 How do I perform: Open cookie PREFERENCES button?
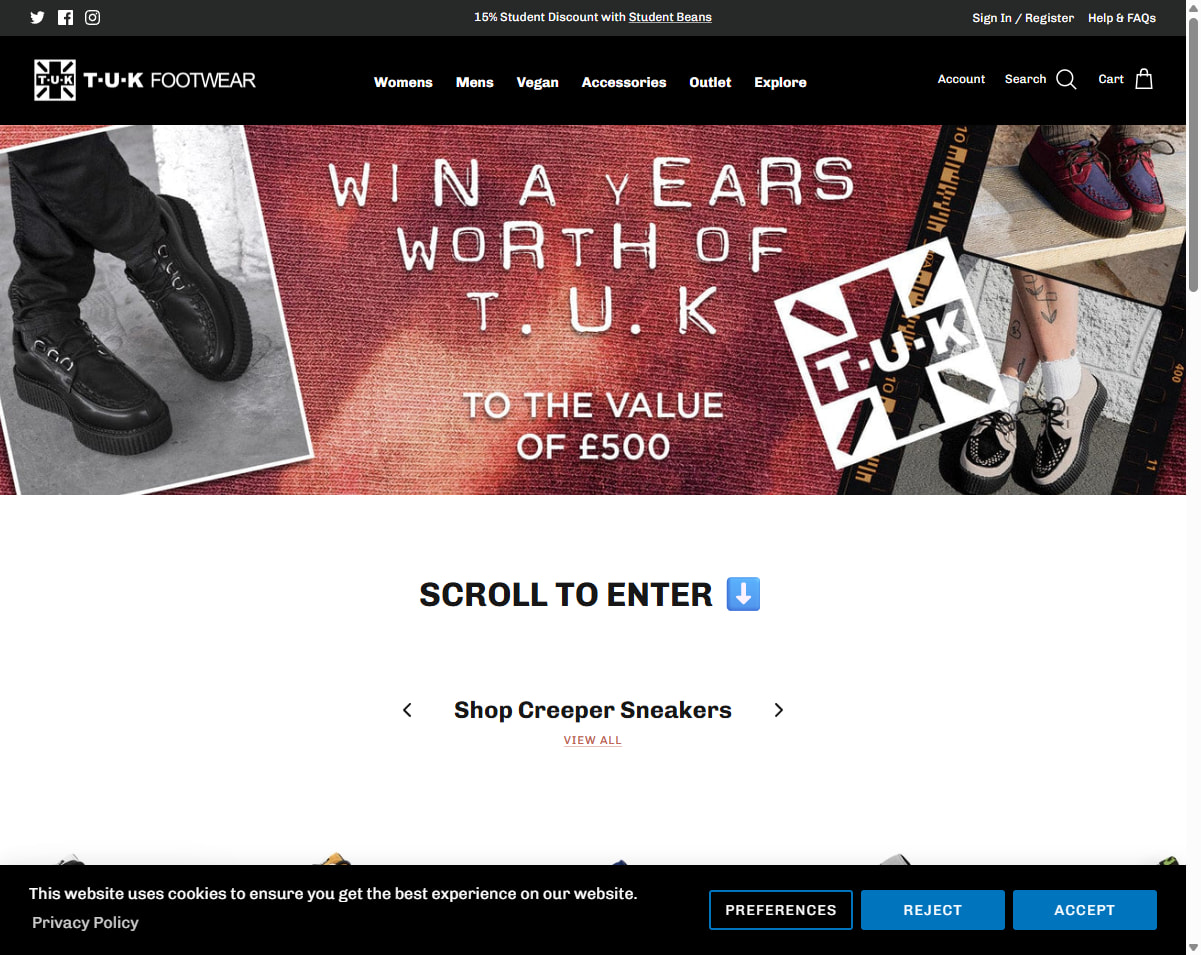pos(781,910)
